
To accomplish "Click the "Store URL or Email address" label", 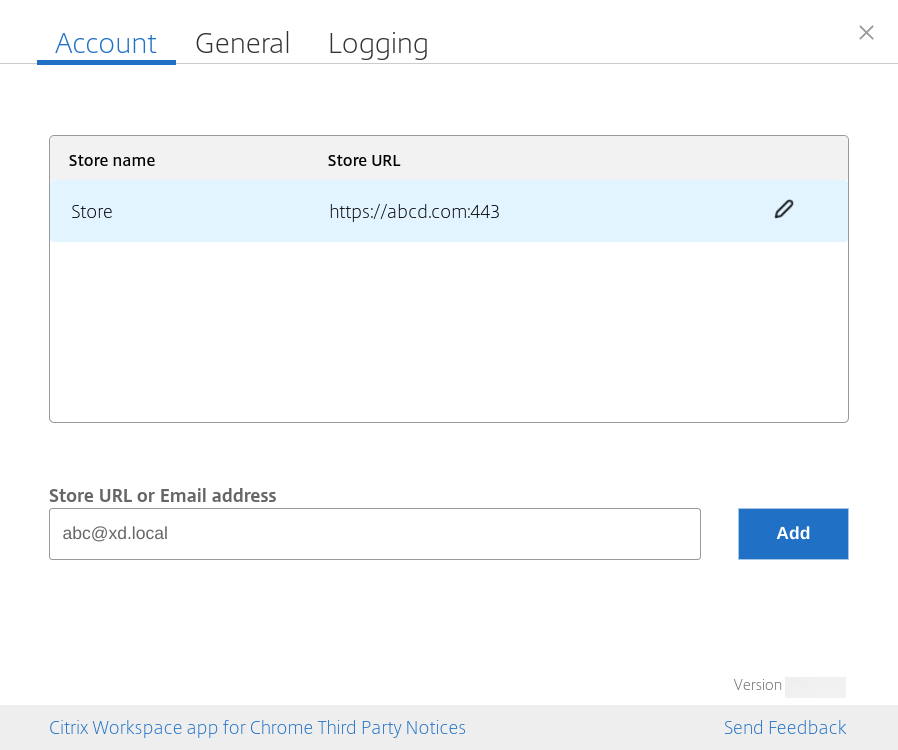I will (x=162, y=495).
